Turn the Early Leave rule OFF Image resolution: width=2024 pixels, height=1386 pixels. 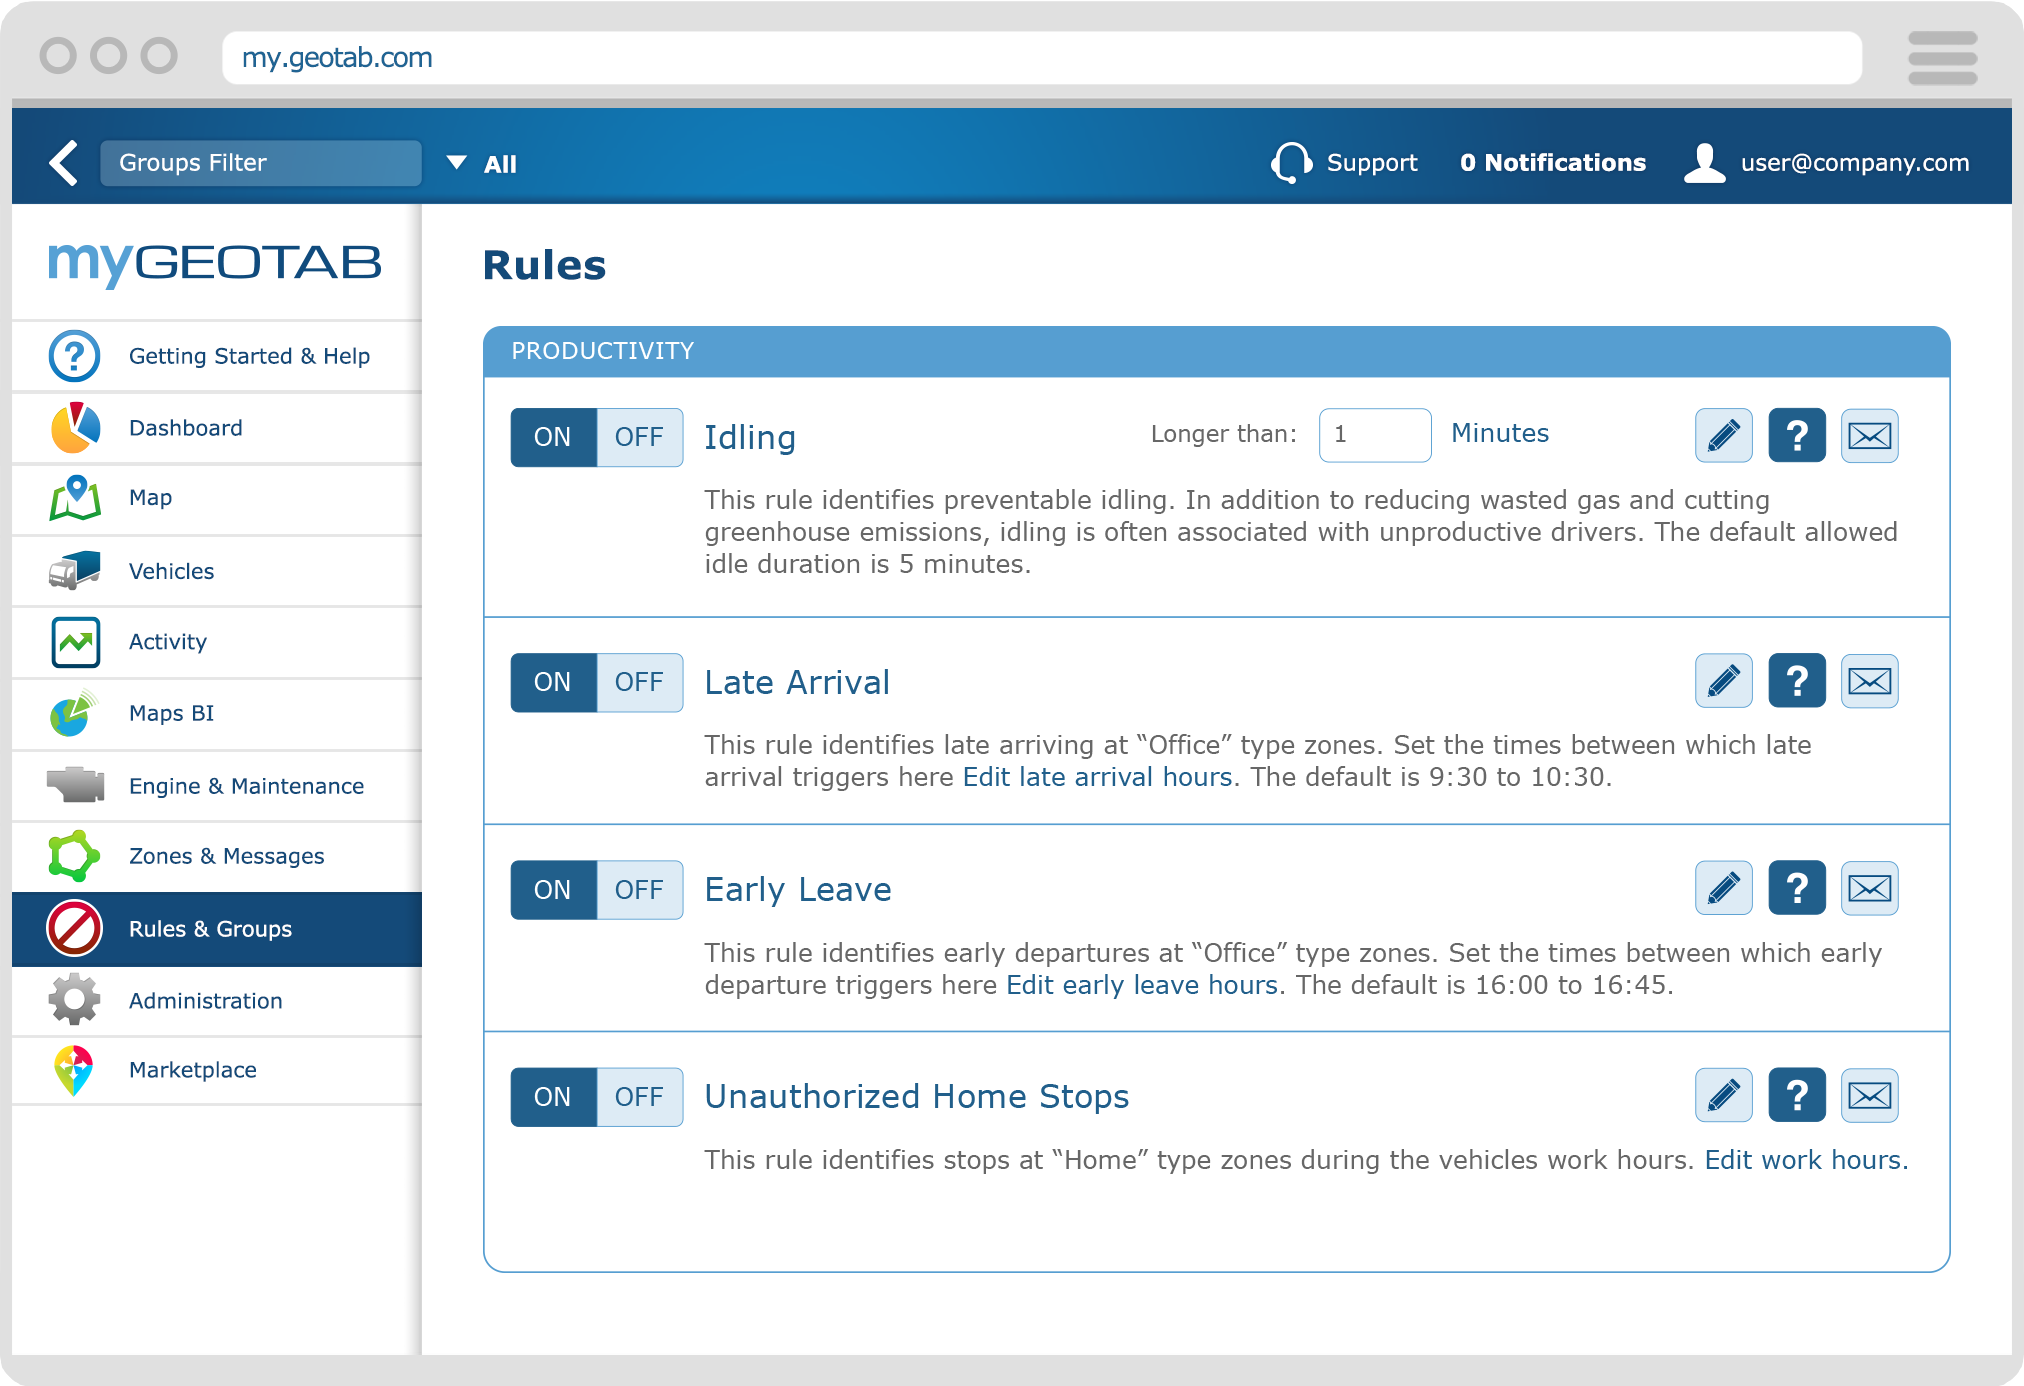pos(640,890)
